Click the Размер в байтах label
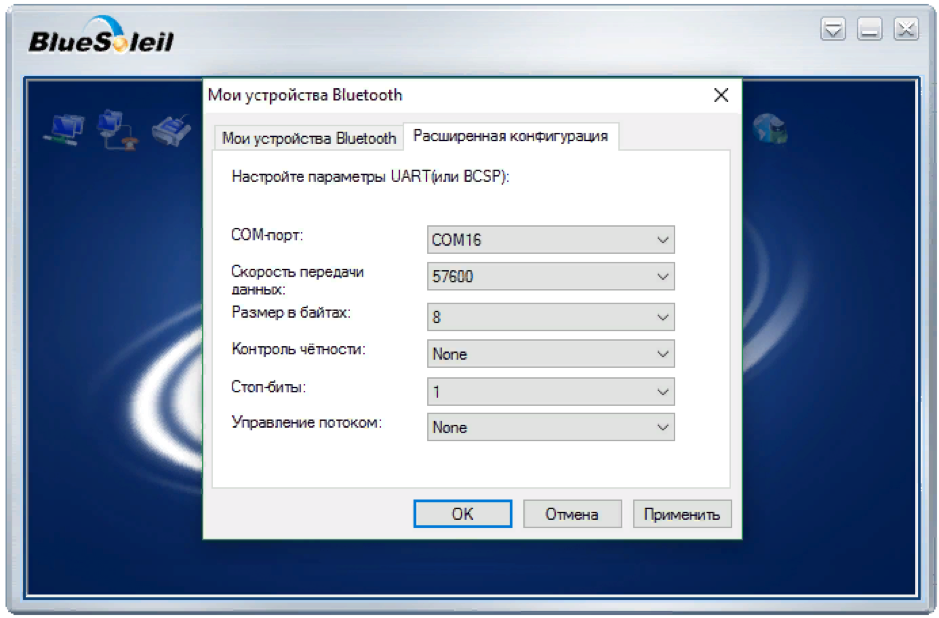The height and width of the screenshot is (618, 939). pyautogui.click(x=291, y=312)
